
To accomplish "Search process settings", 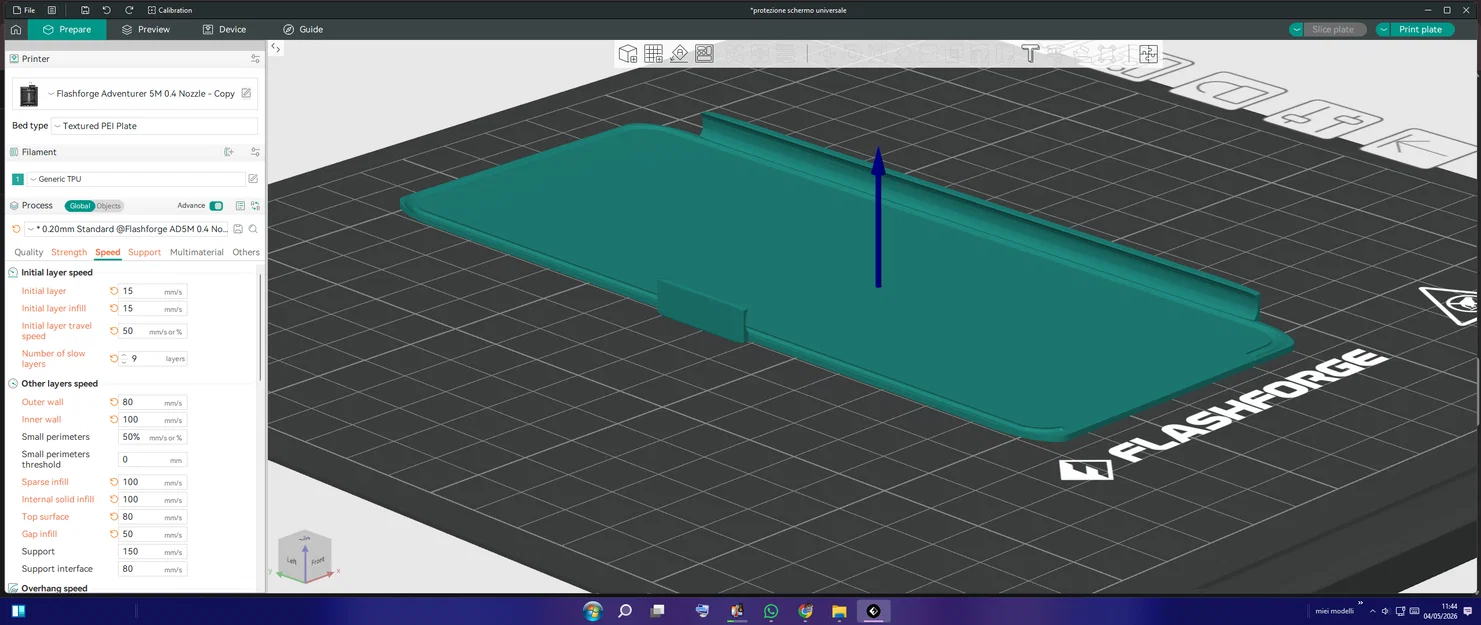I will tap(253, 229).
